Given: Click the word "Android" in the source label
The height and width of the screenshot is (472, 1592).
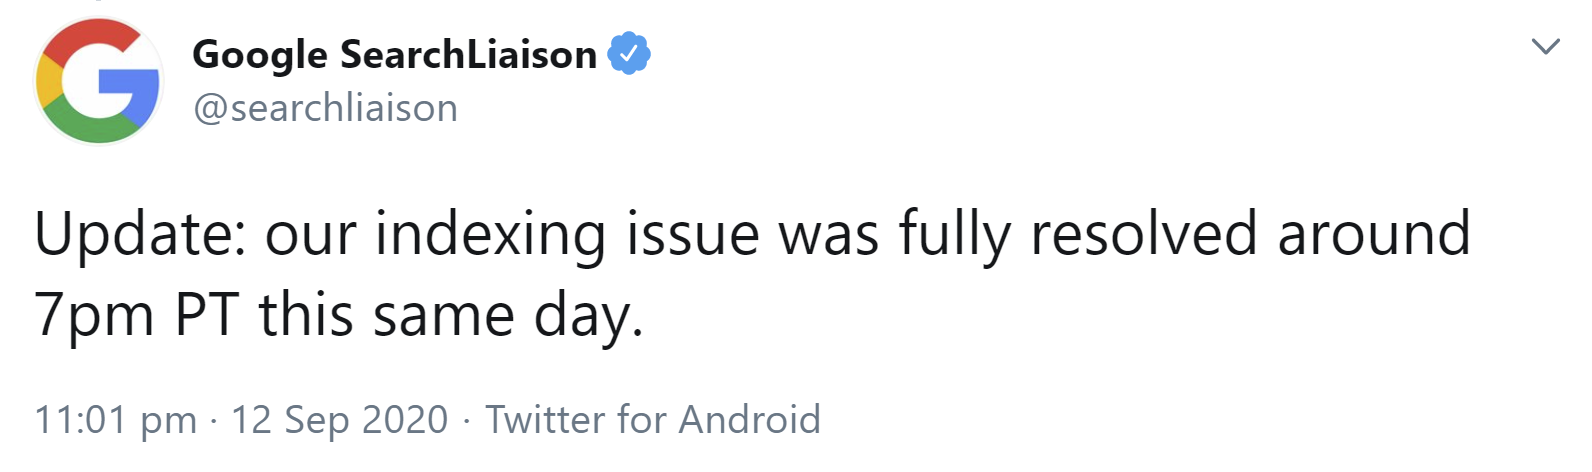Looking at the screenshot, I should click(749, 420).
